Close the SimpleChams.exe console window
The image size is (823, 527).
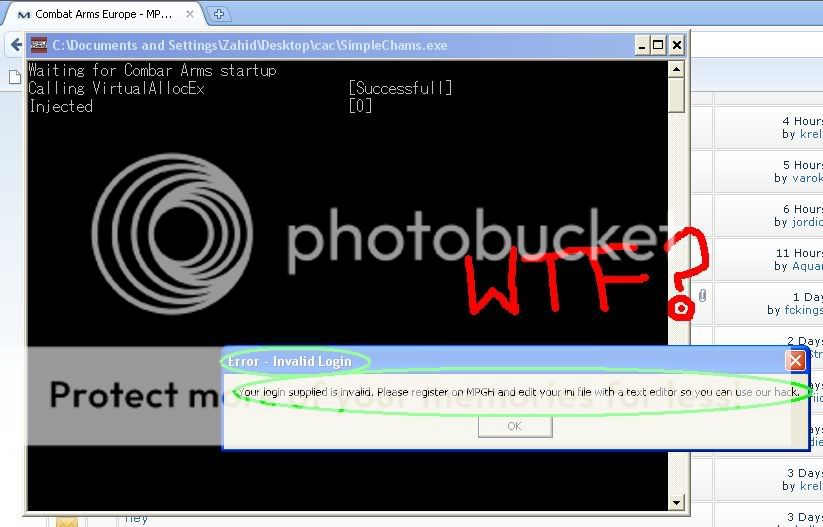pyautogui.click(x=677, y=45)
